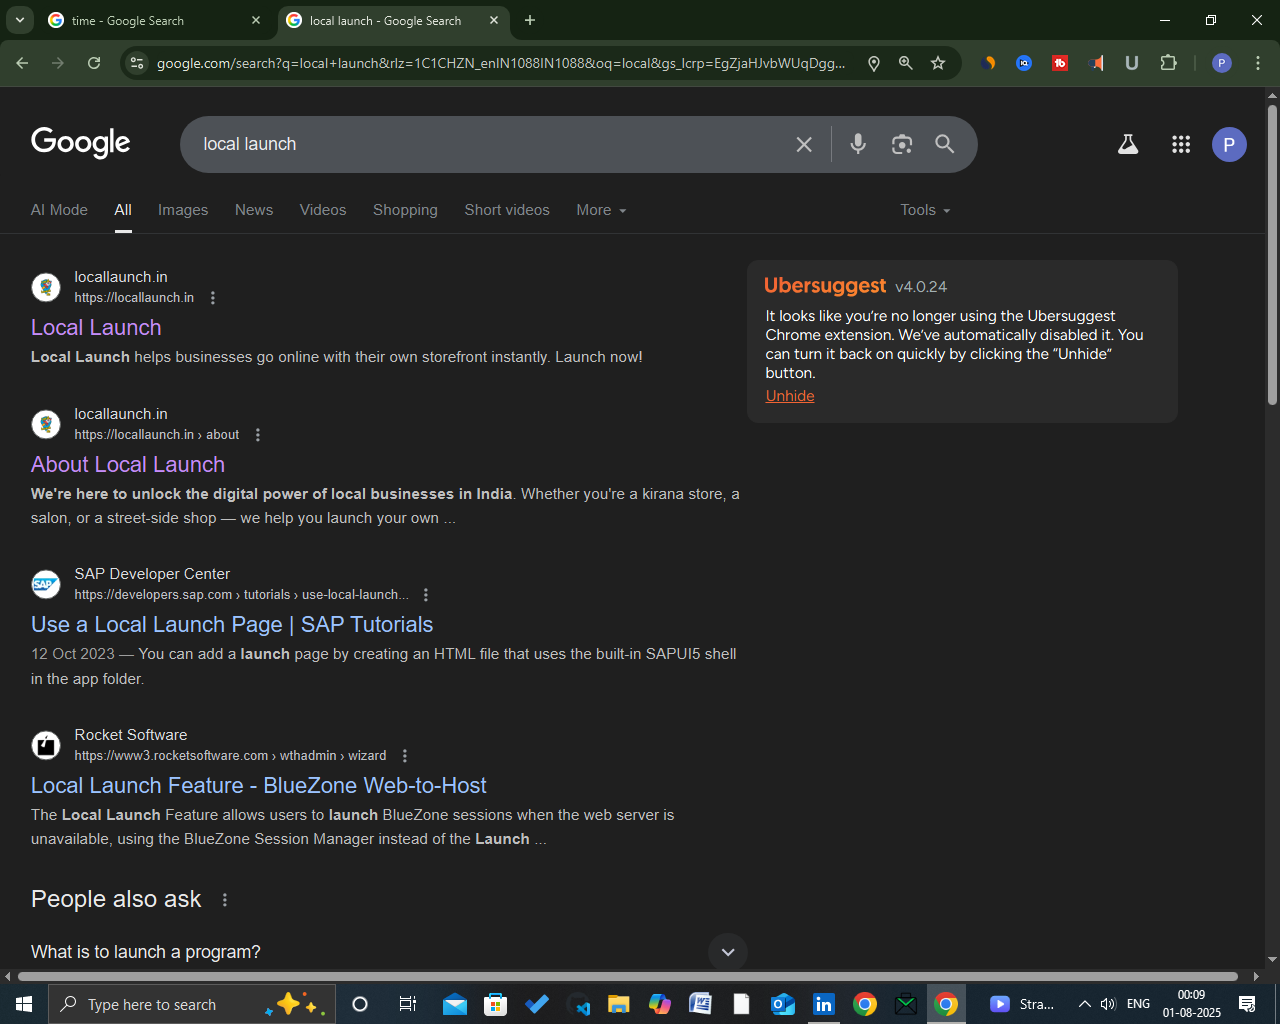Open the About Local Launch link
Image resolution: width=1280 pixels, height=1024 pixels.
pyautogui.click(x=128, y=465)
